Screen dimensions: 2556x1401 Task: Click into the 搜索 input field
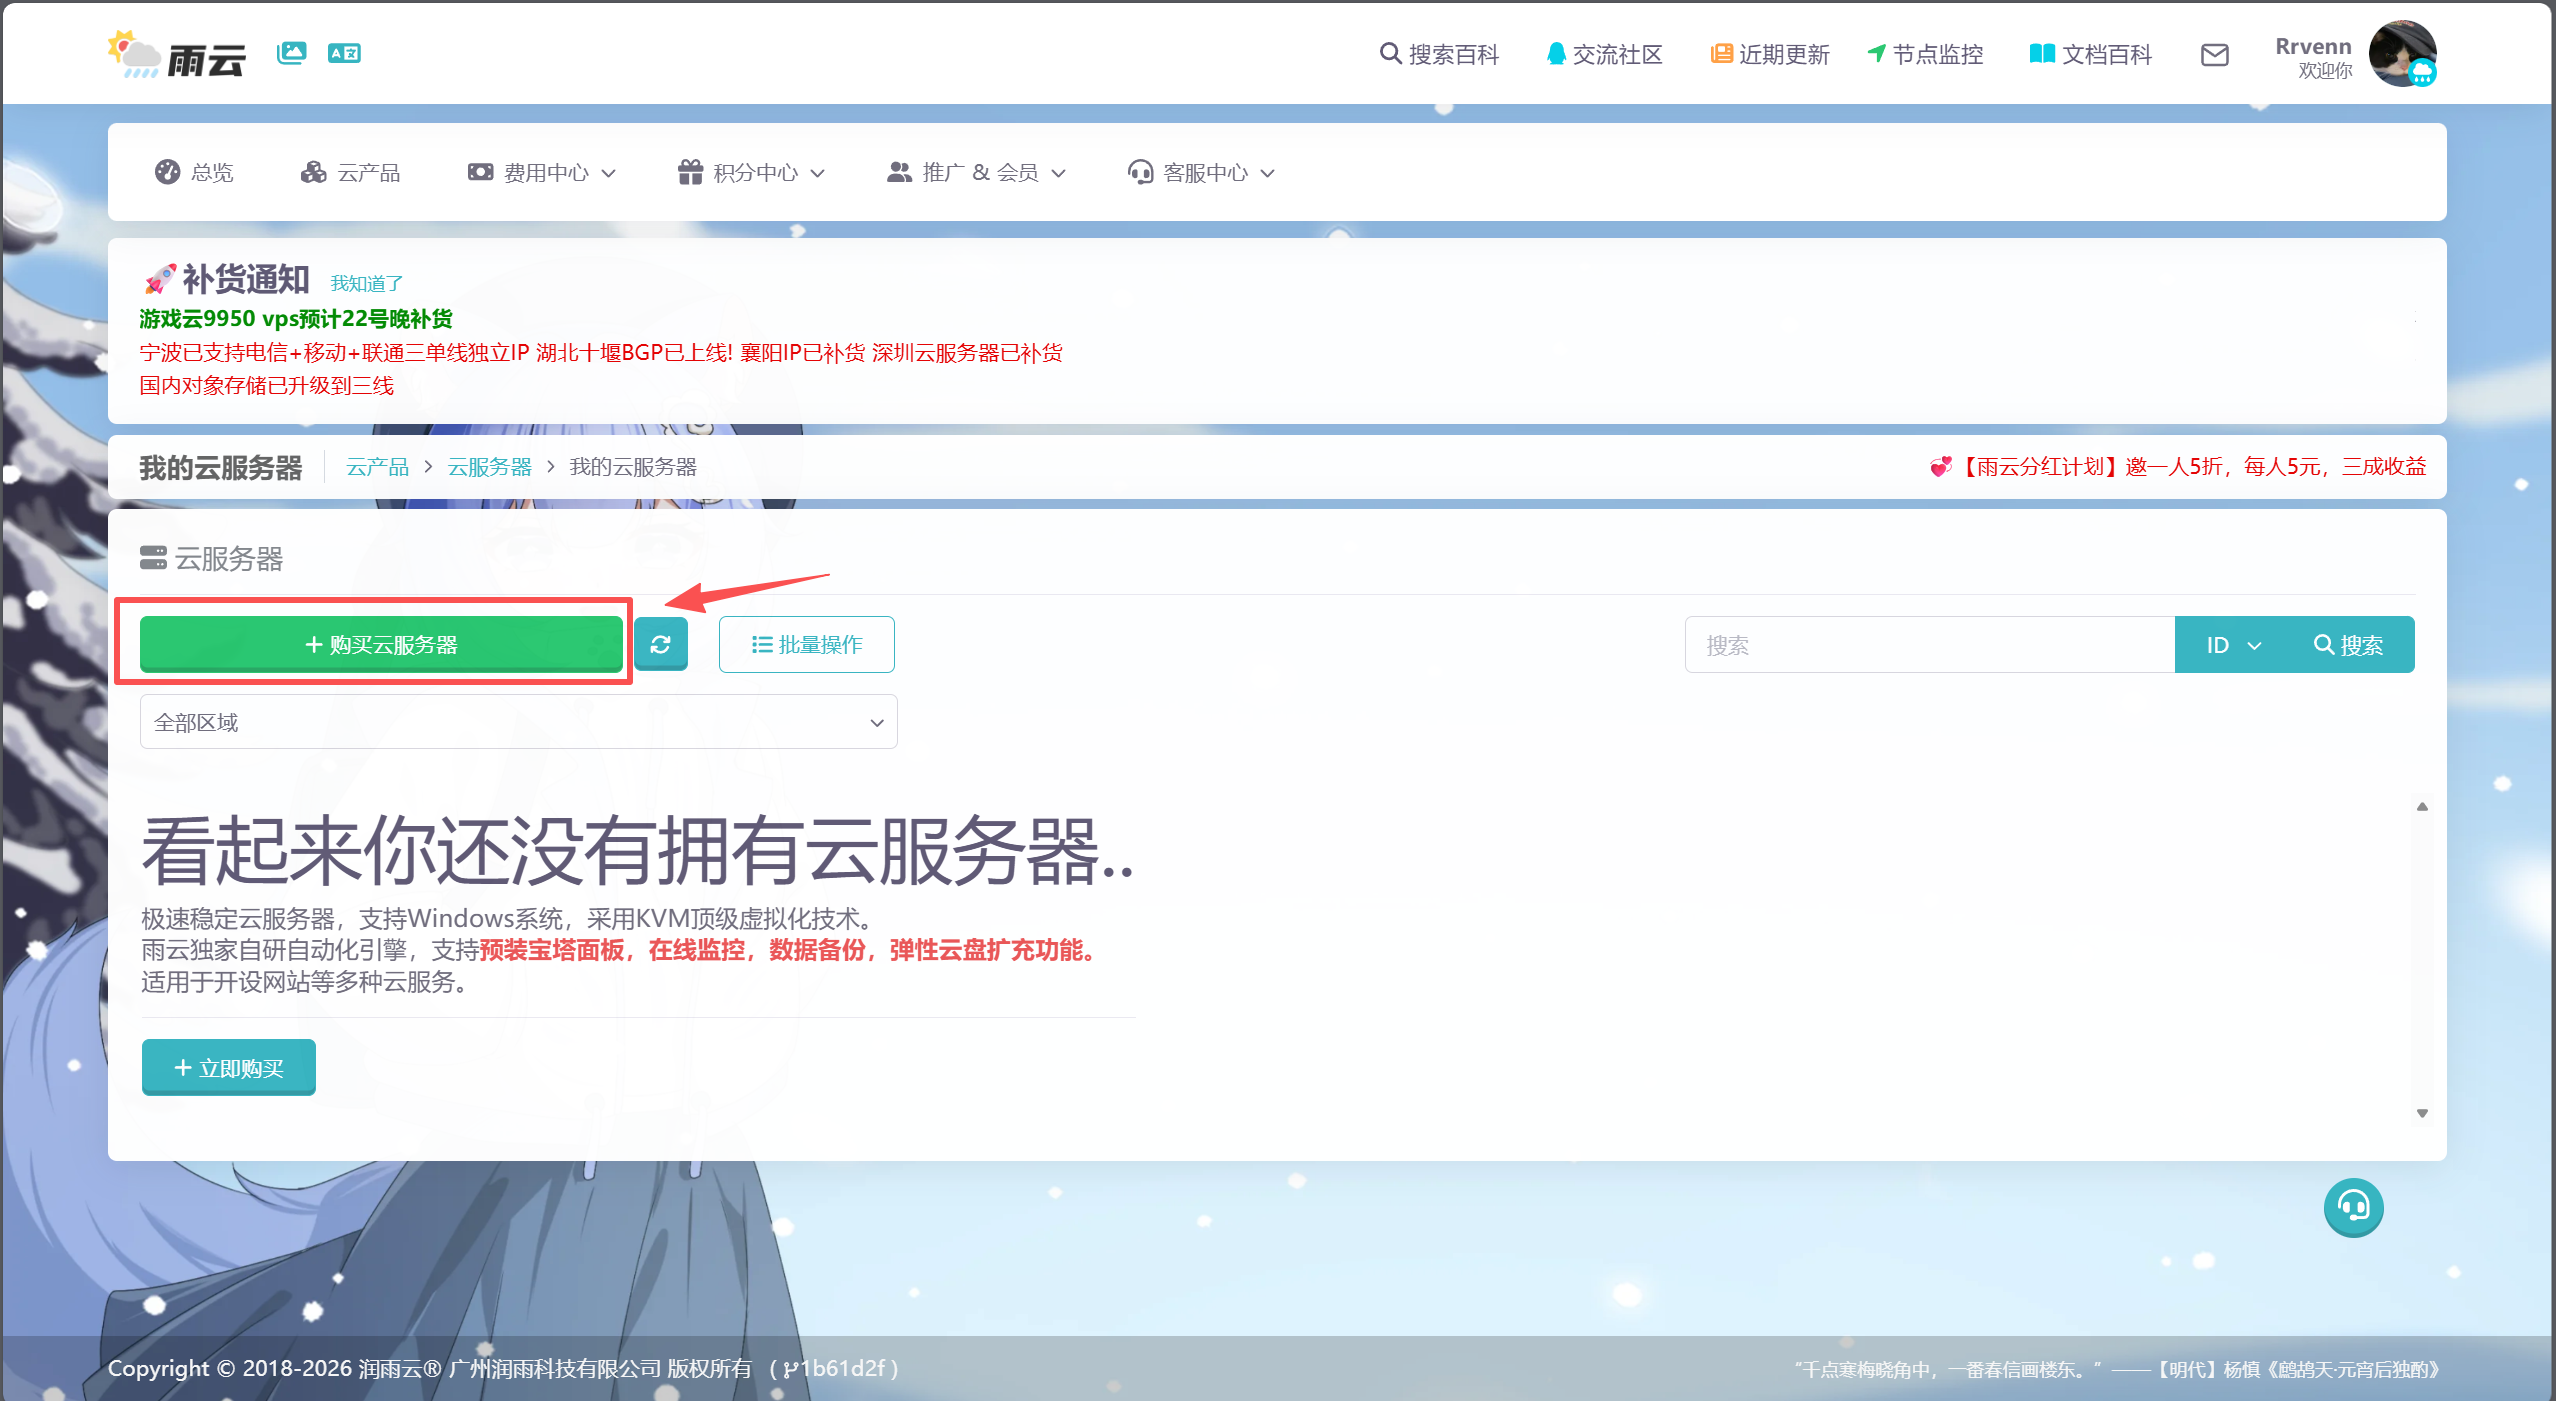click(x=1928, y=645)
